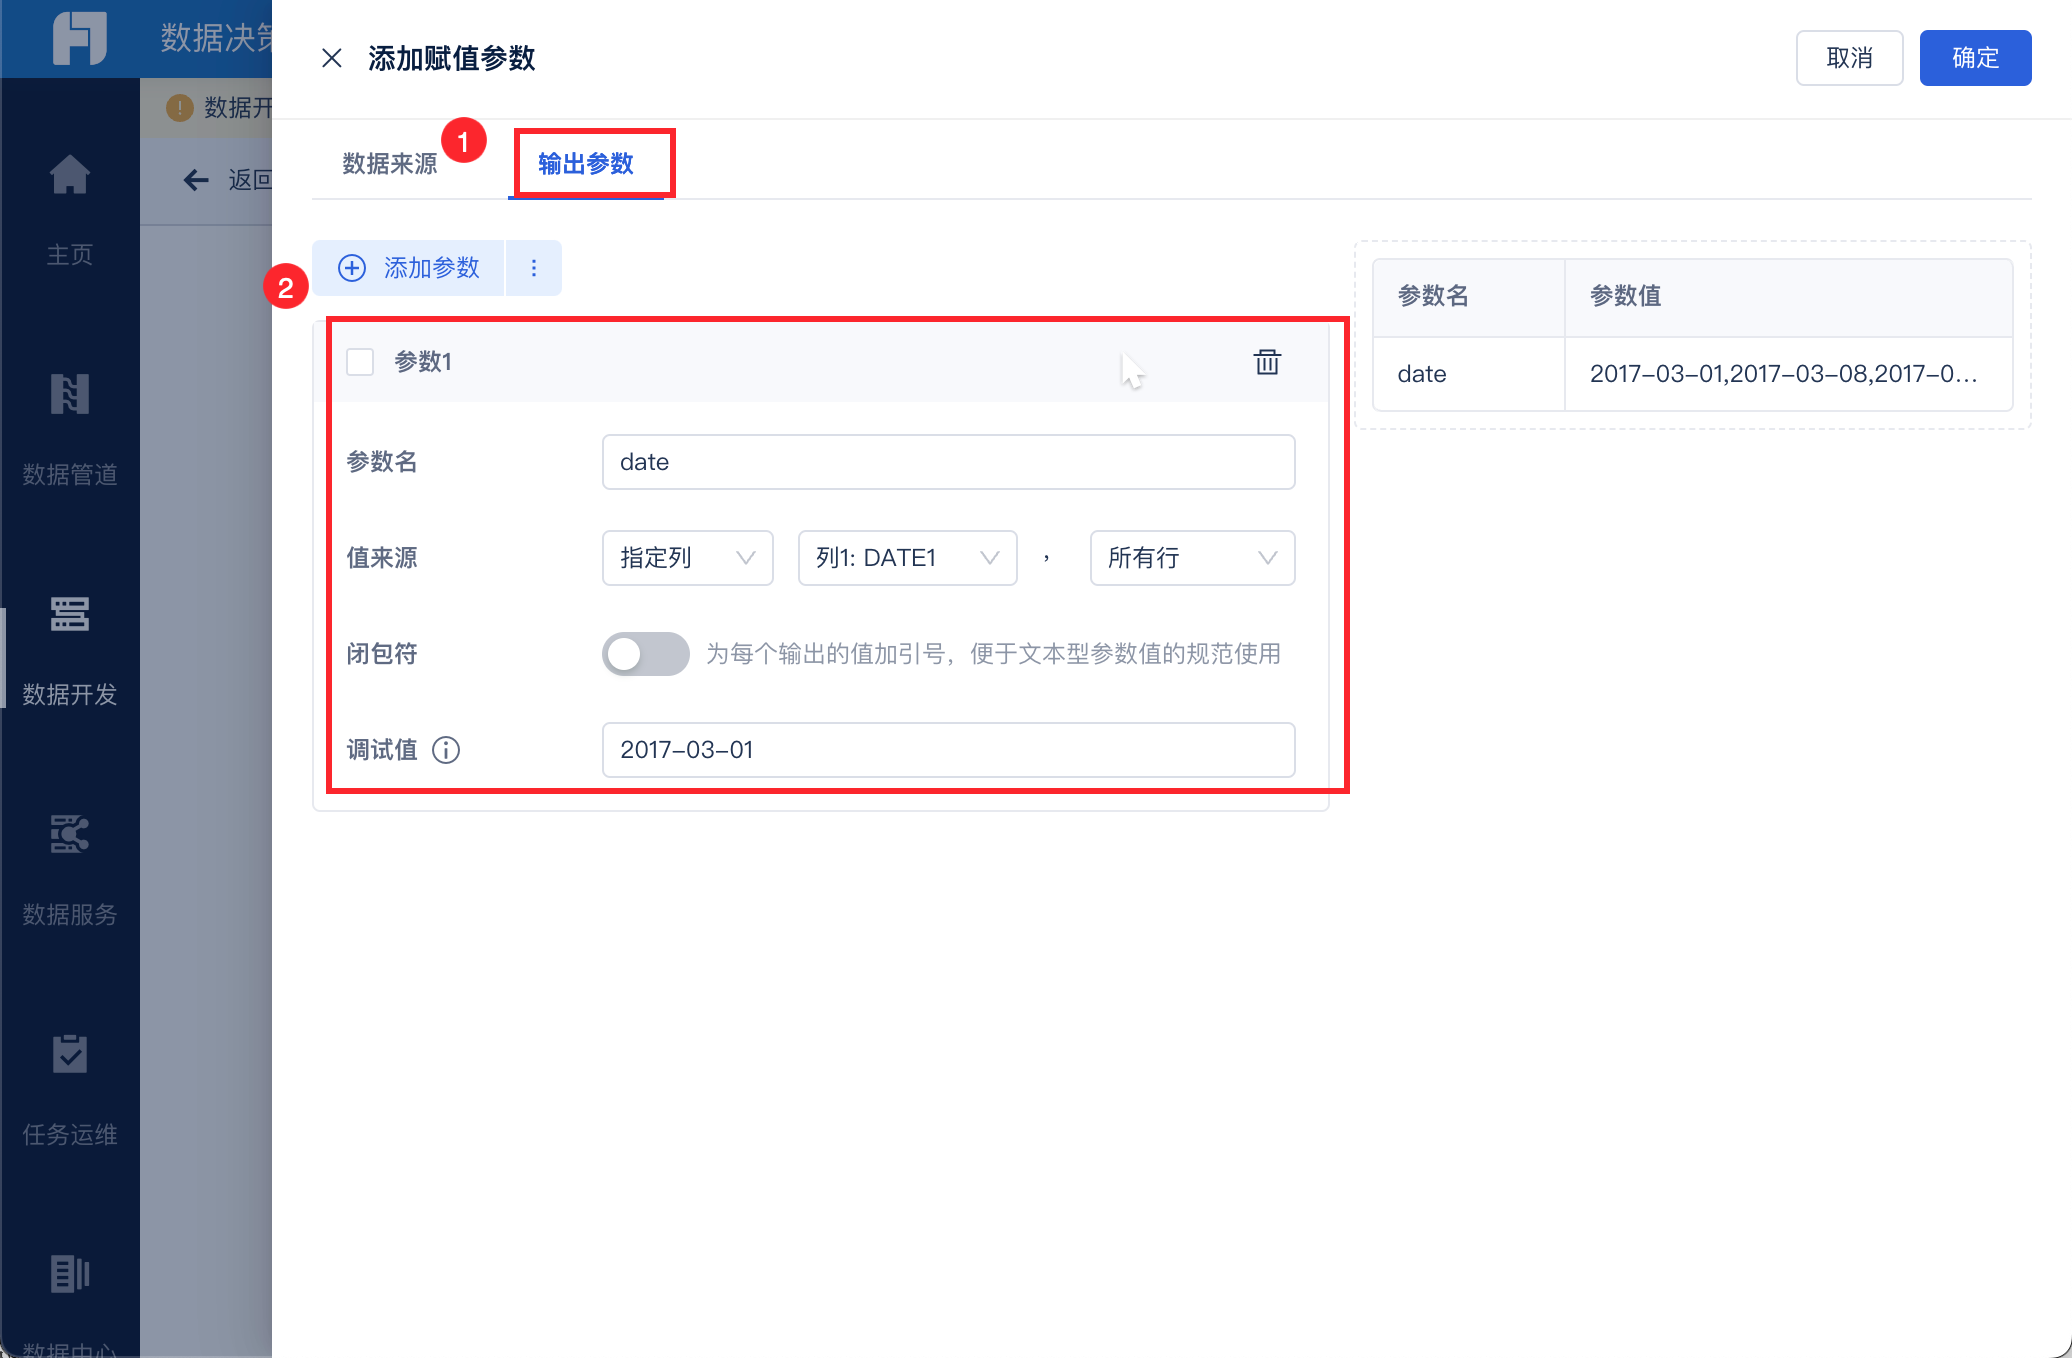Open the 列1: DATE1 column dropdown
2072x1358 pixels.
(x=907, y=558)
